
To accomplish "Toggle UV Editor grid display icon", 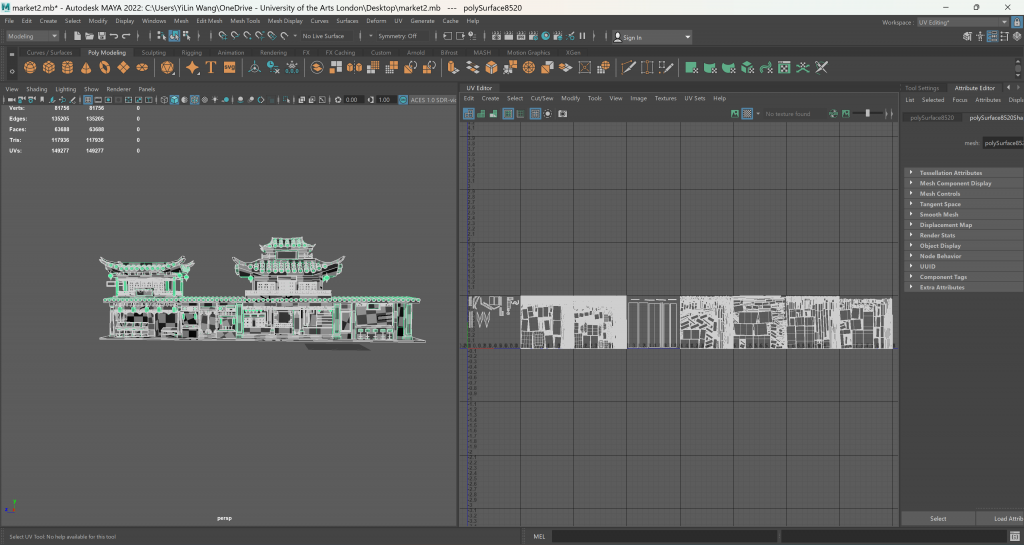I will pos(535,114).
